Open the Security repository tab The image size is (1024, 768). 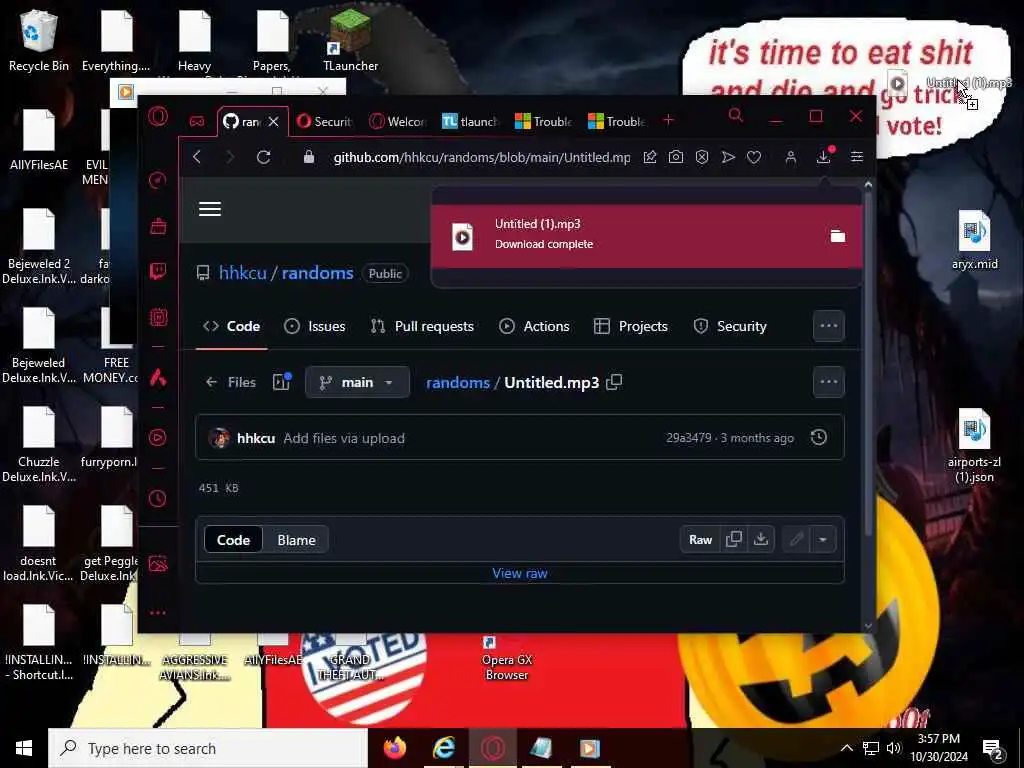(729, 326)
